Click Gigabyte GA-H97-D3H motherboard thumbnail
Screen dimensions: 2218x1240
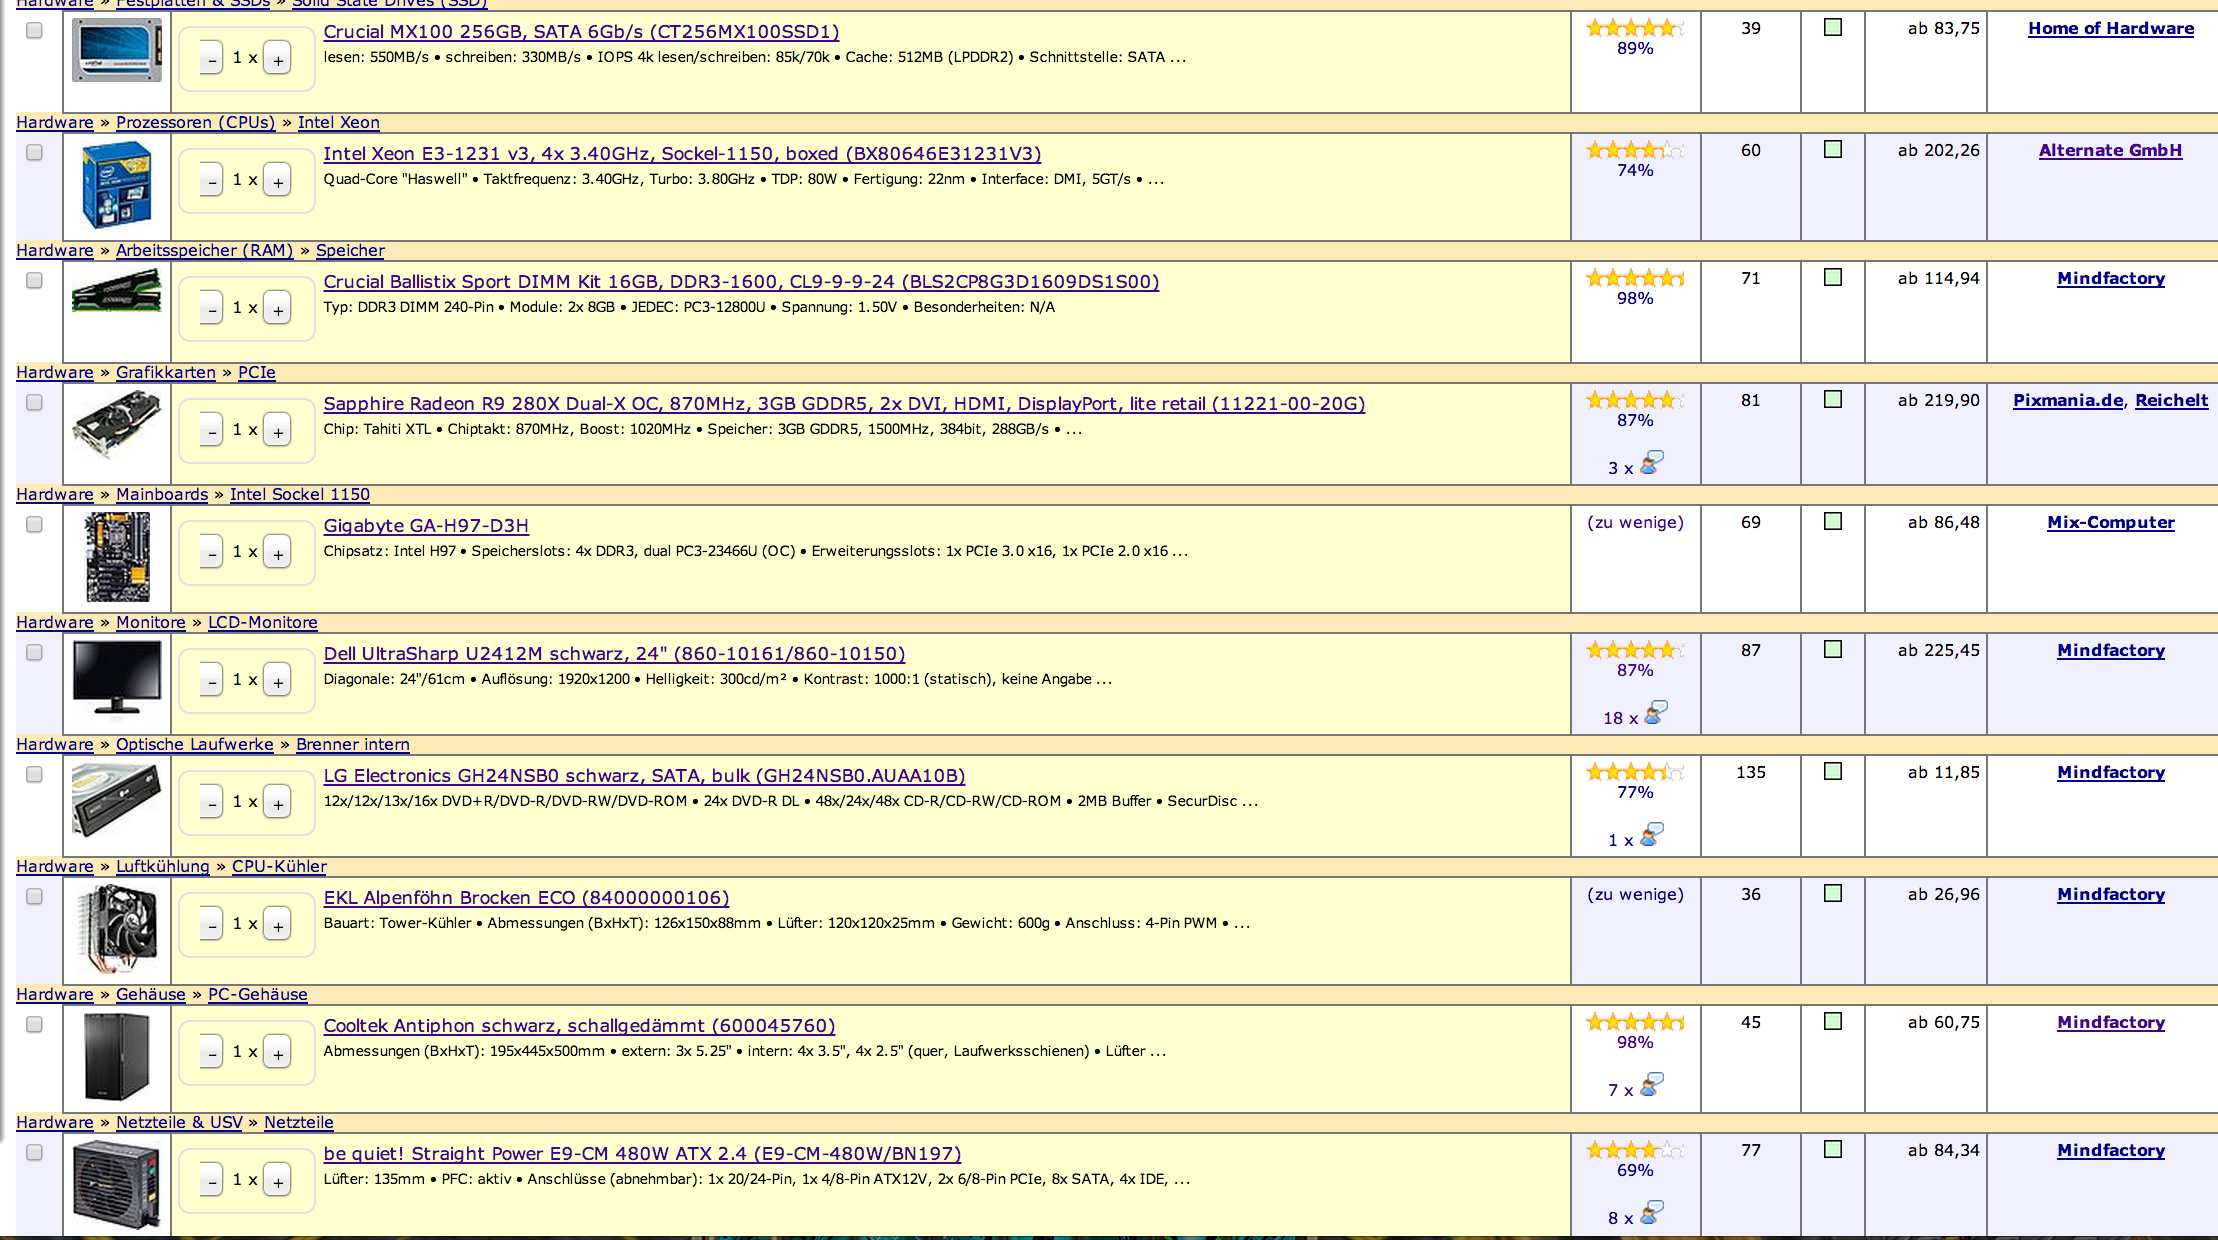tap(117, 557)
